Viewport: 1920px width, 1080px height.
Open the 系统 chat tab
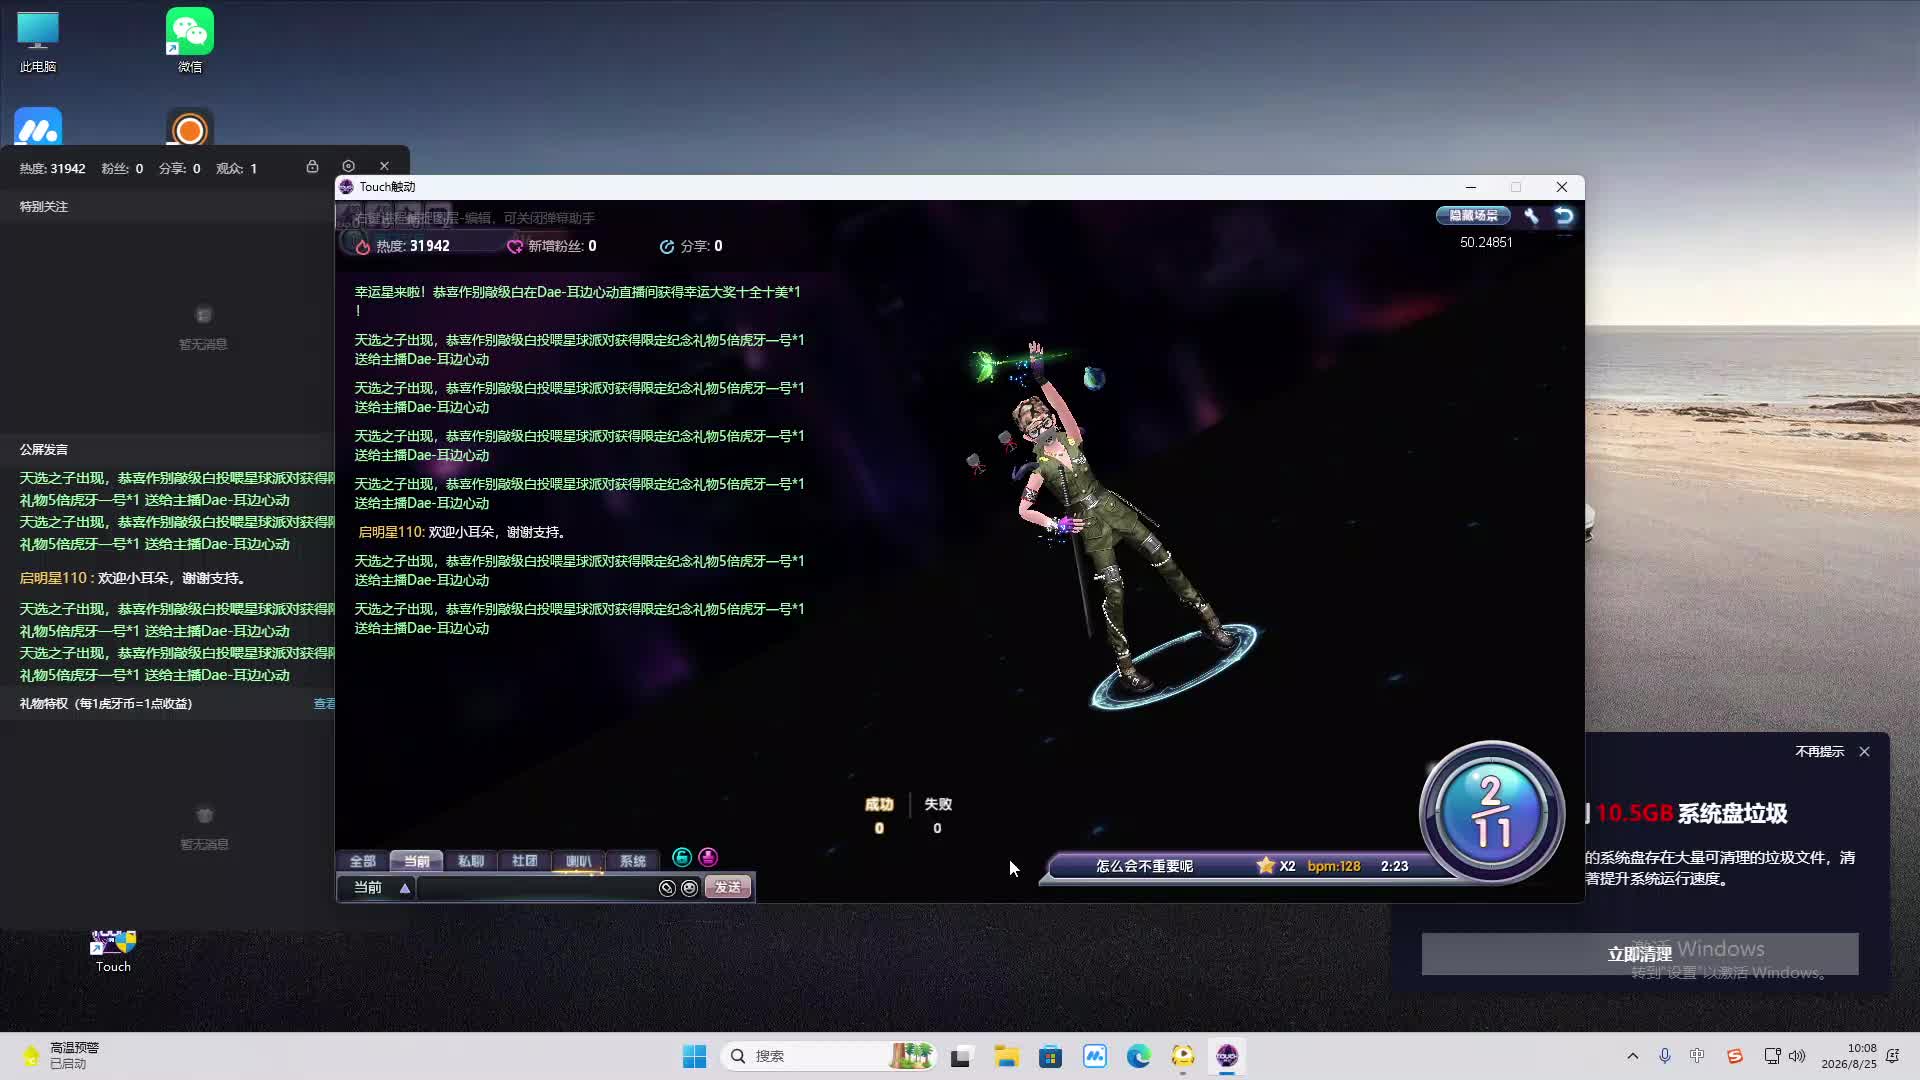[633, 861]
